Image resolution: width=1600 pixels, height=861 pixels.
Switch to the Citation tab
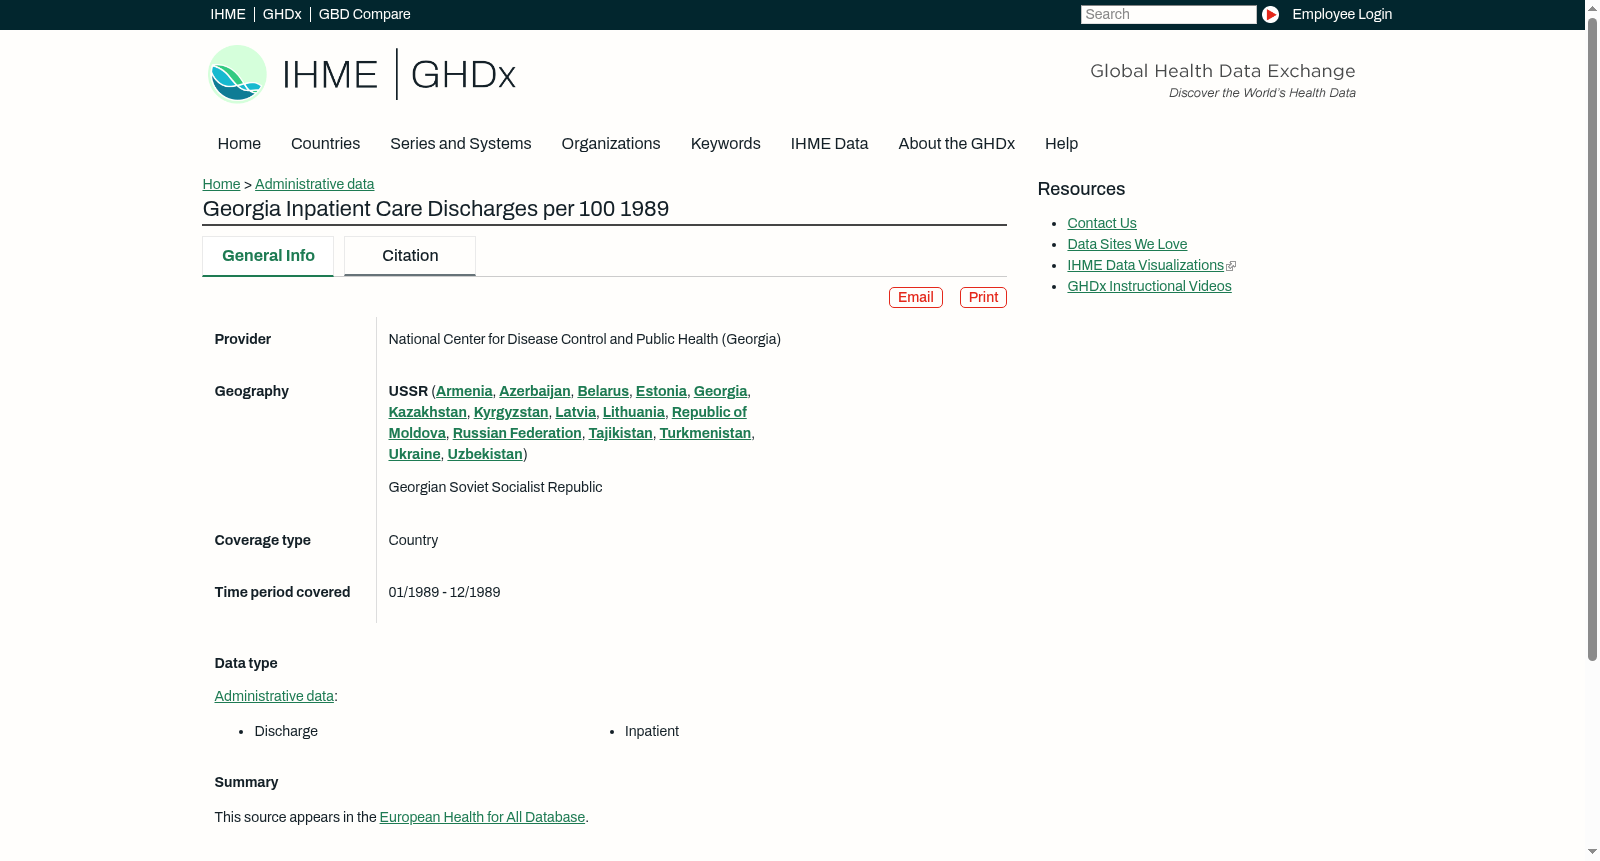[410, 256]
